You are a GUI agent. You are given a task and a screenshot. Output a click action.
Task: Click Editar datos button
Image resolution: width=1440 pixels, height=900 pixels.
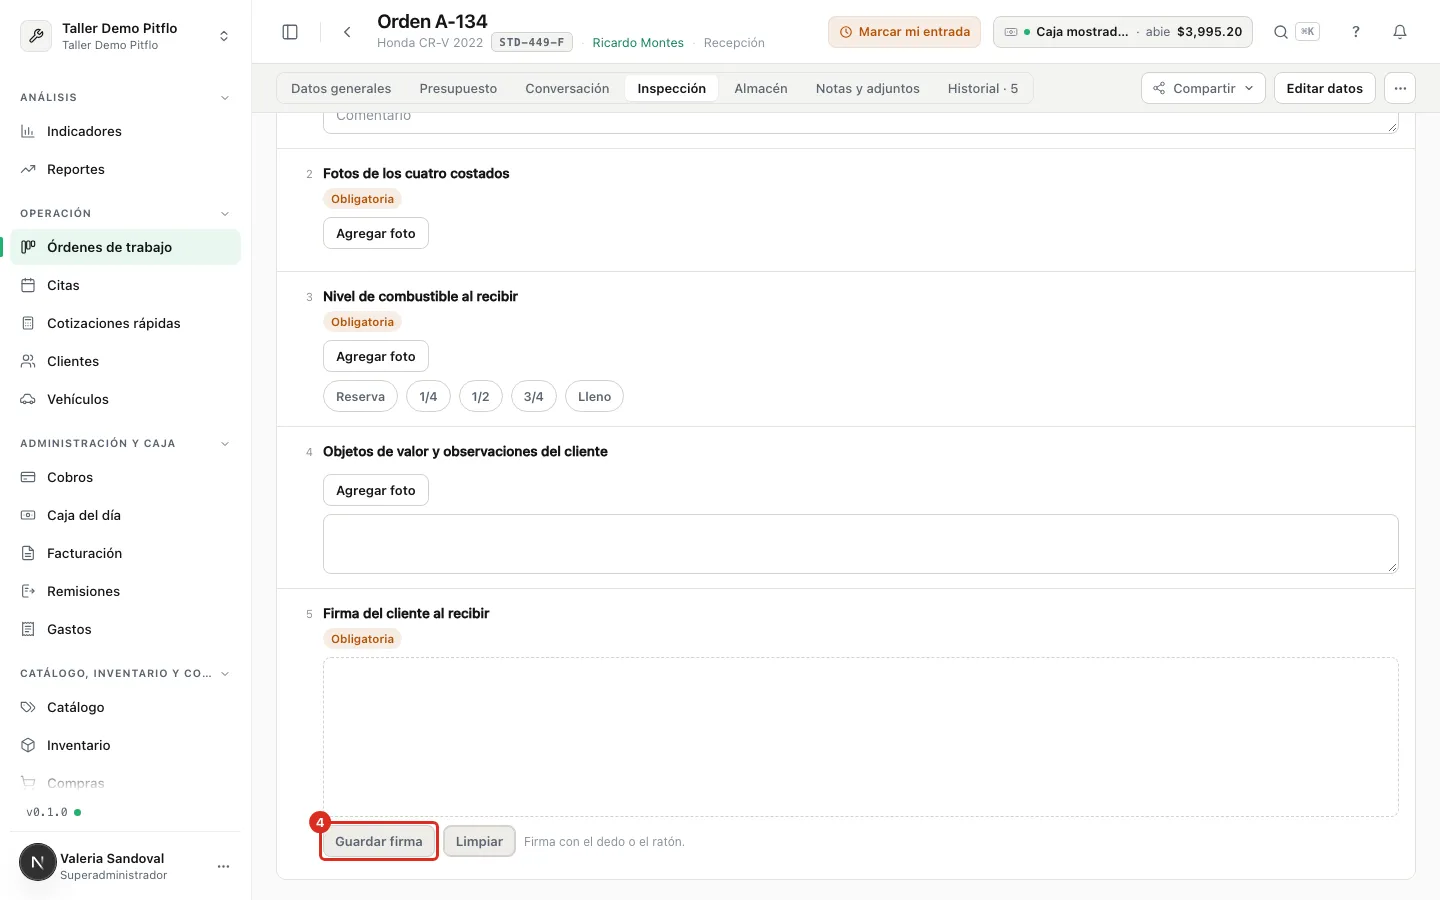[x=1324, y=88]
